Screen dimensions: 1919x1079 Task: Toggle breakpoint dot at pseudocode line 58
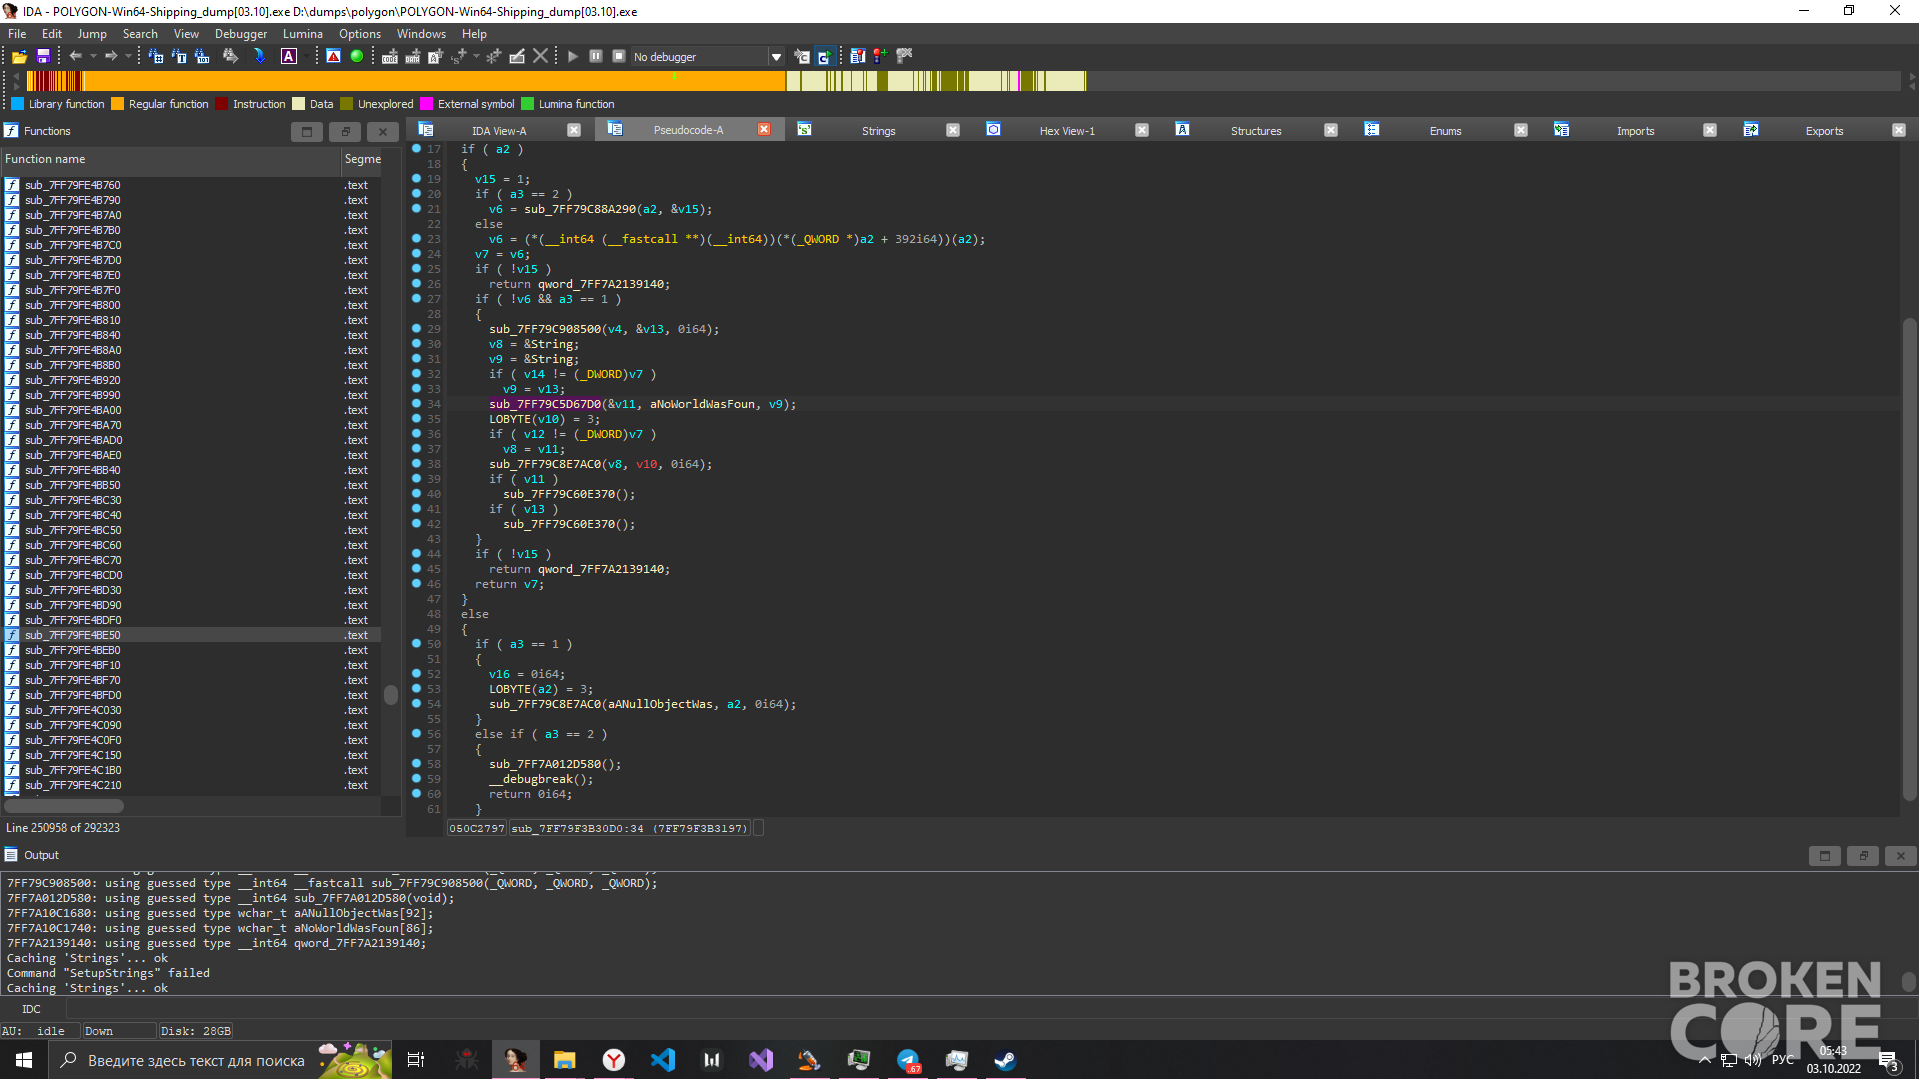click(417, 763)
